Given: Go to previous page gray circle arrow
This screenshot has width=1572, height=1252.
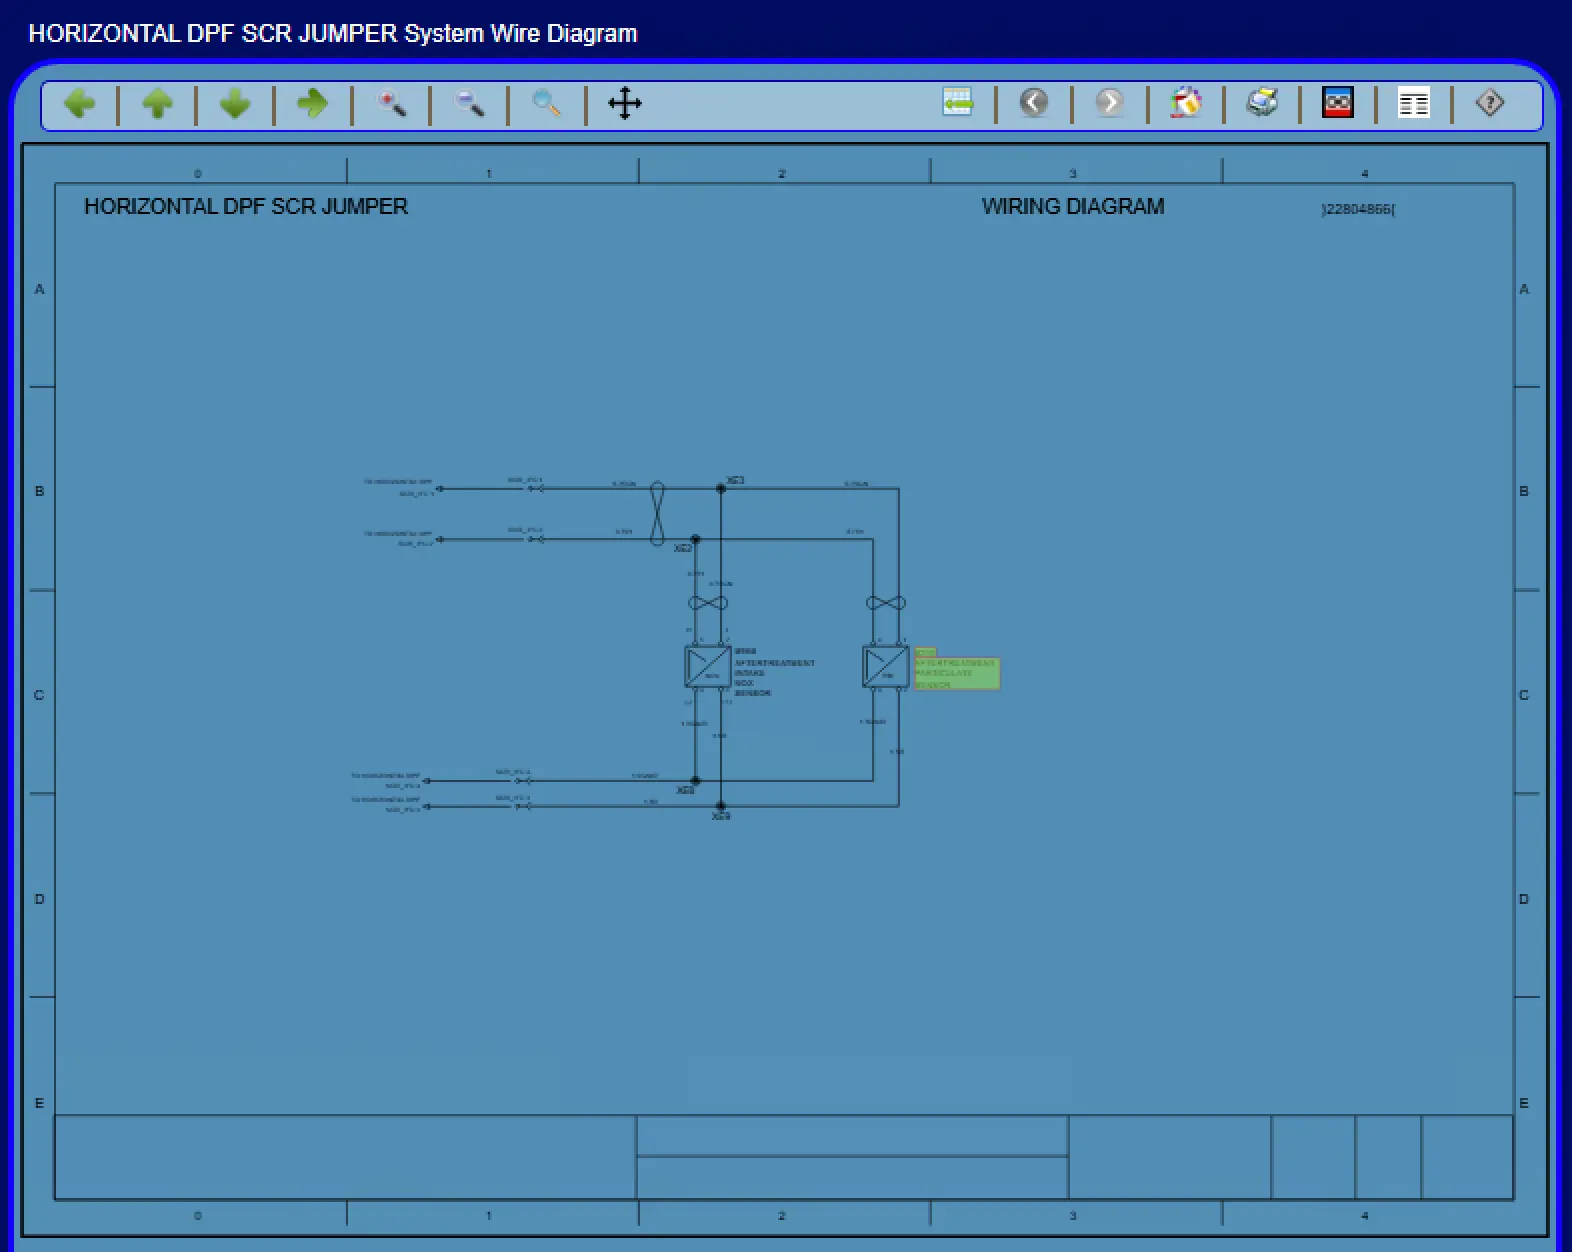Looking at the screenshot, I should pyautogui.click(x=1034, y=102).
